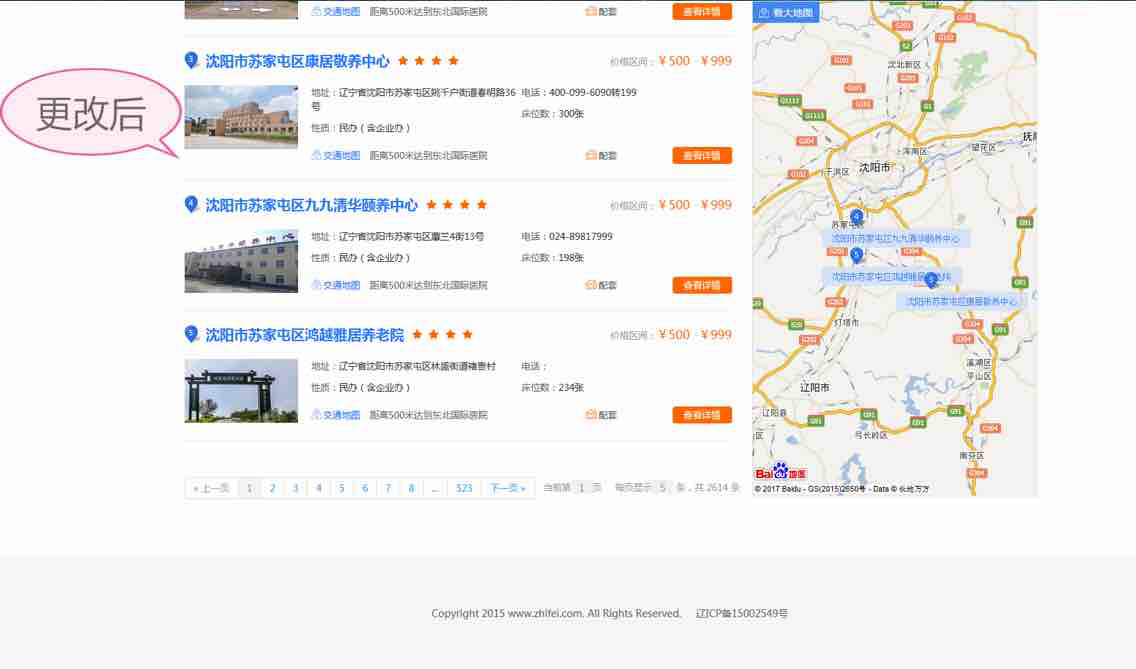Screen dimensions: 1136x669
Task: Open 交通地图 for 九九清华颐养中心
Action: pyautogui.click(x=336, y=286)
